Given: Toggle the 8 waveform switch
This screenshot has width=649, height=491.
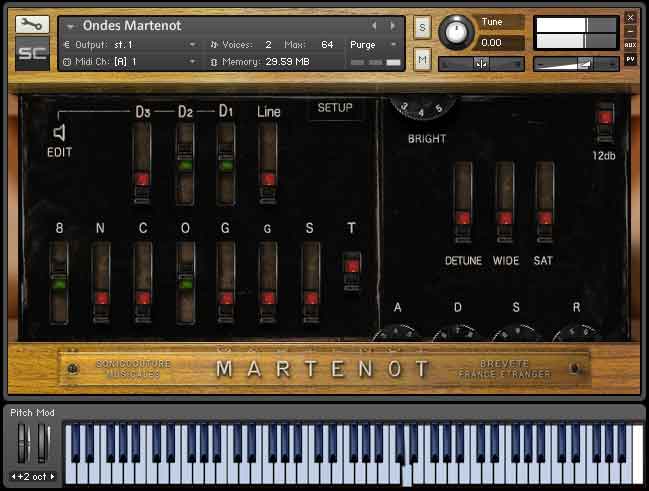Looking at the screenshot, I should [x=59, y=282].
